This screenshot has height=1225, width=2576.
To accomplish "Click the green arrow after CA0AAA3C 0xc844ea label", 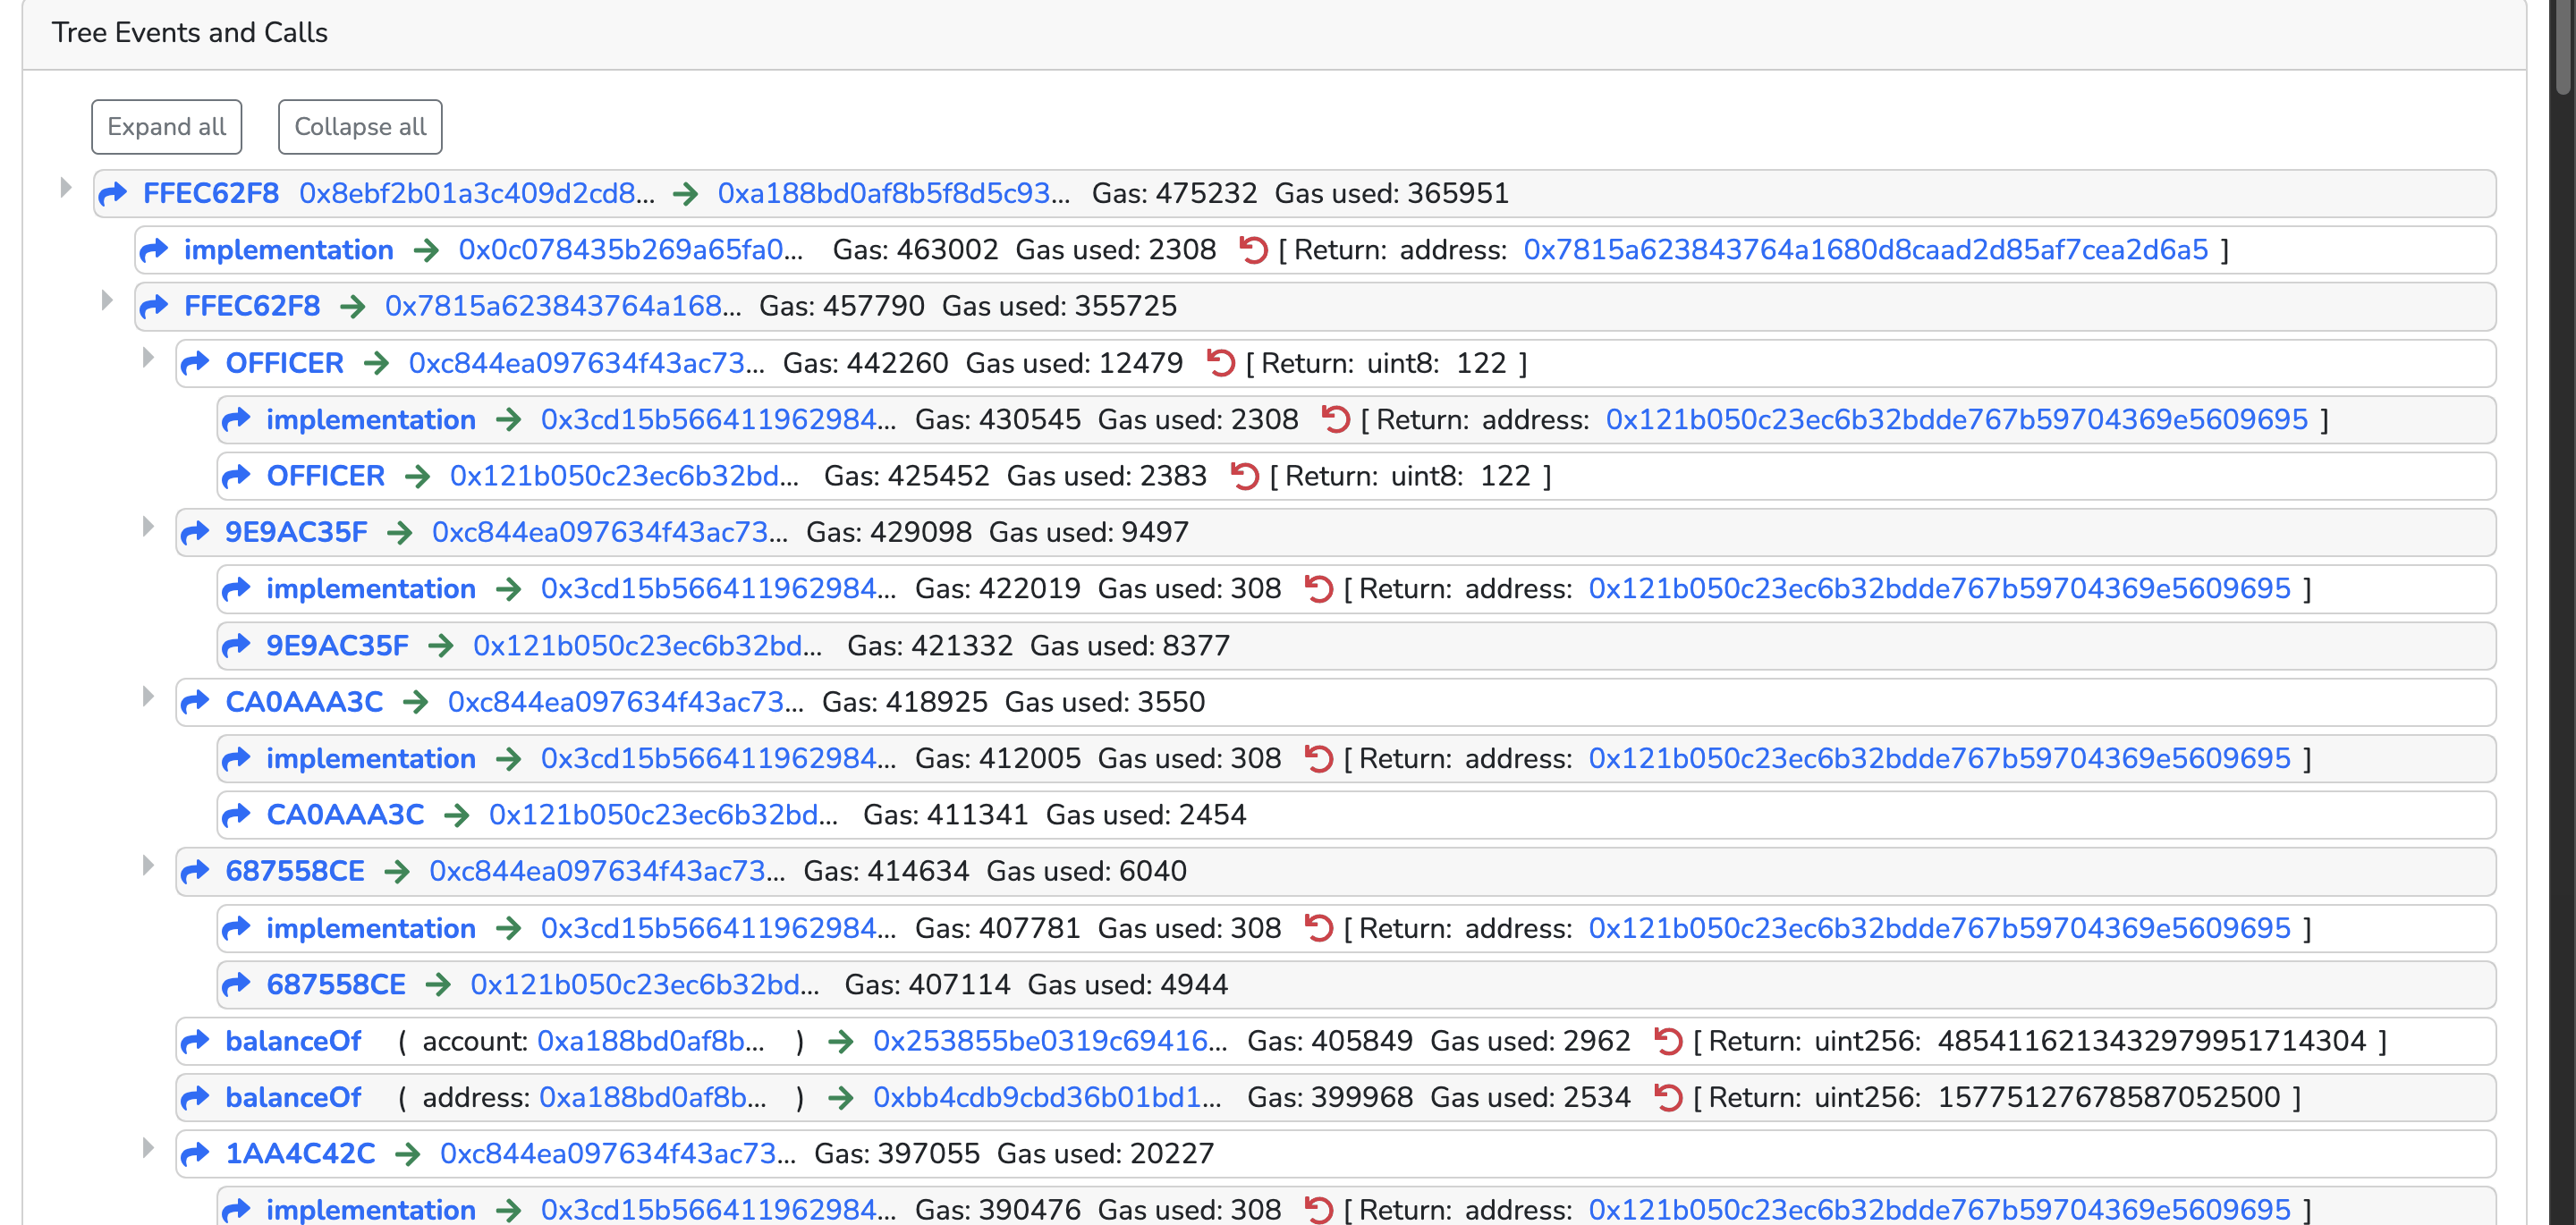I will [x=415, y=702].
